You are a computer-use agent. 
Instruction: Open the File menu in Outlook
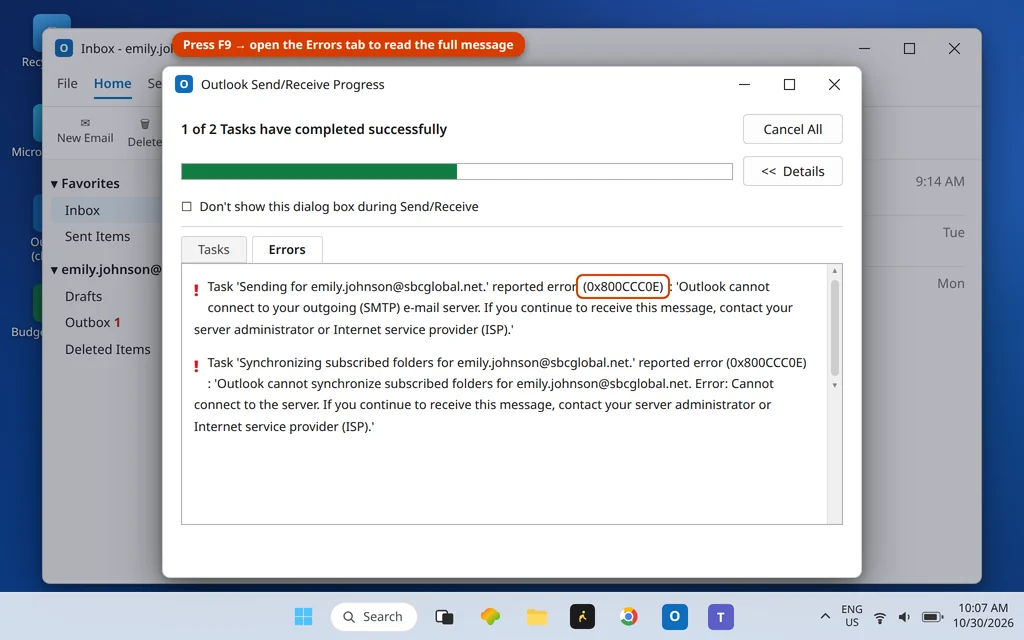67,84
